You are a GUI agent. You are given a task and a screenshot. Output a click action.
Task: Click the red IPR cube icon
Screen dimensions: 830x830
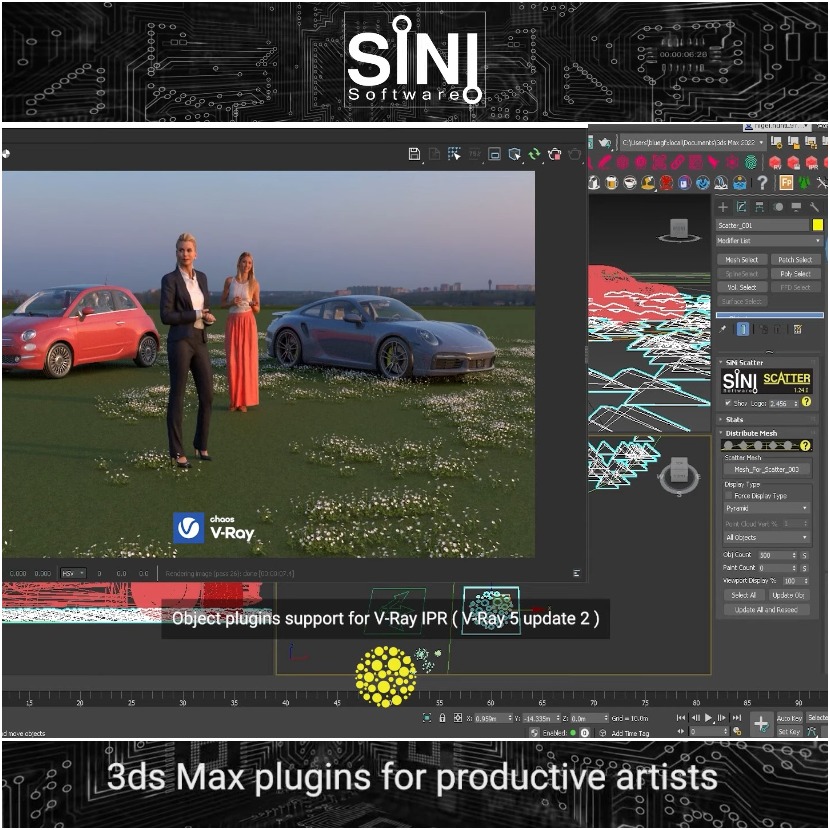(x=811, y=163)
